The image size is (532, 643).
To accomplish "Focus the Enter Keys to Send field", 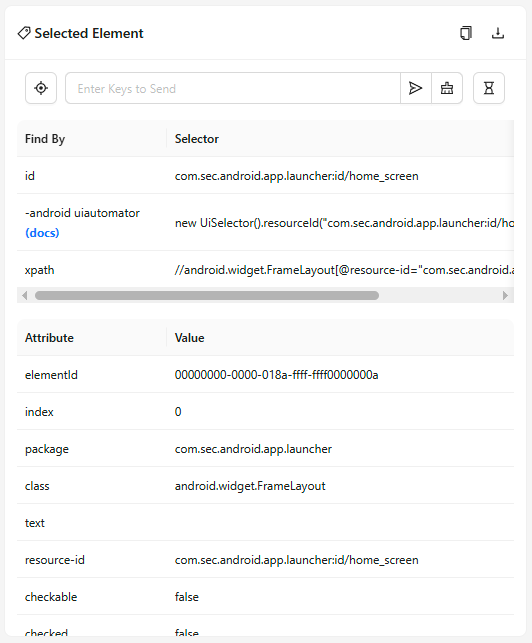I will pos(233,88).
